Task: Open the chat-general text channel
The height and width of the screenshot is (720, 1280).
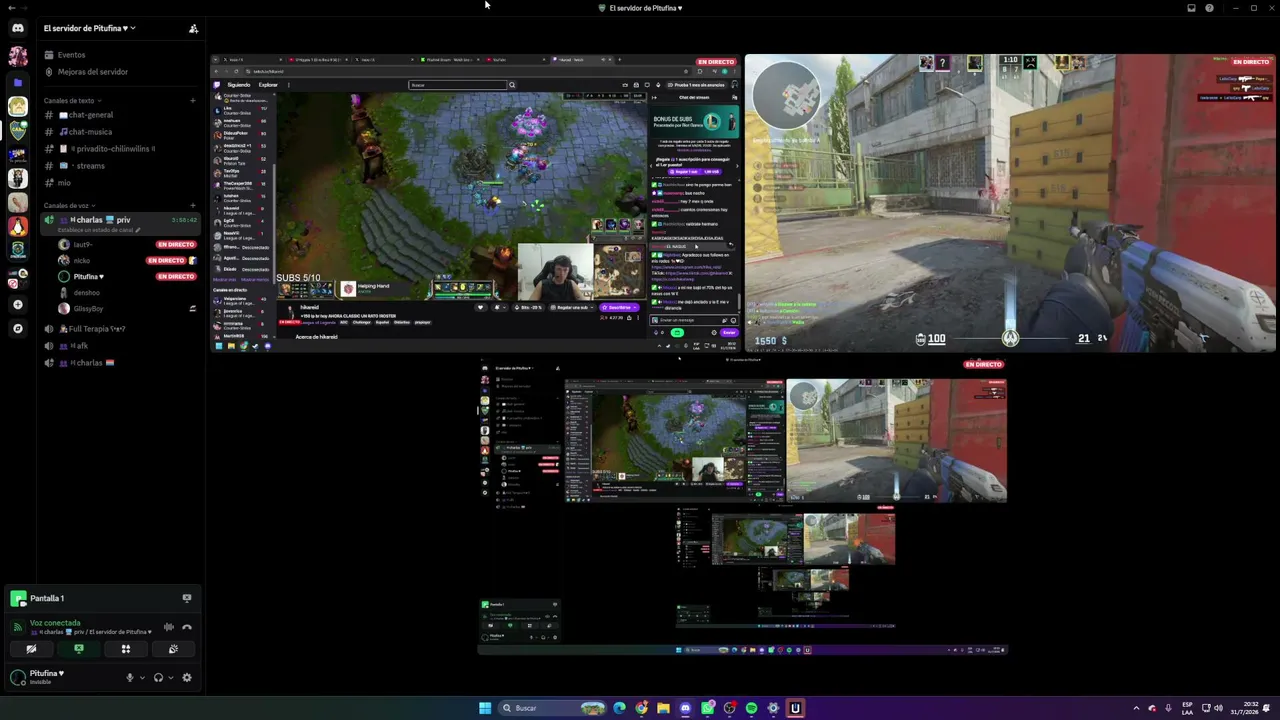Action: [x=120, y=115]
